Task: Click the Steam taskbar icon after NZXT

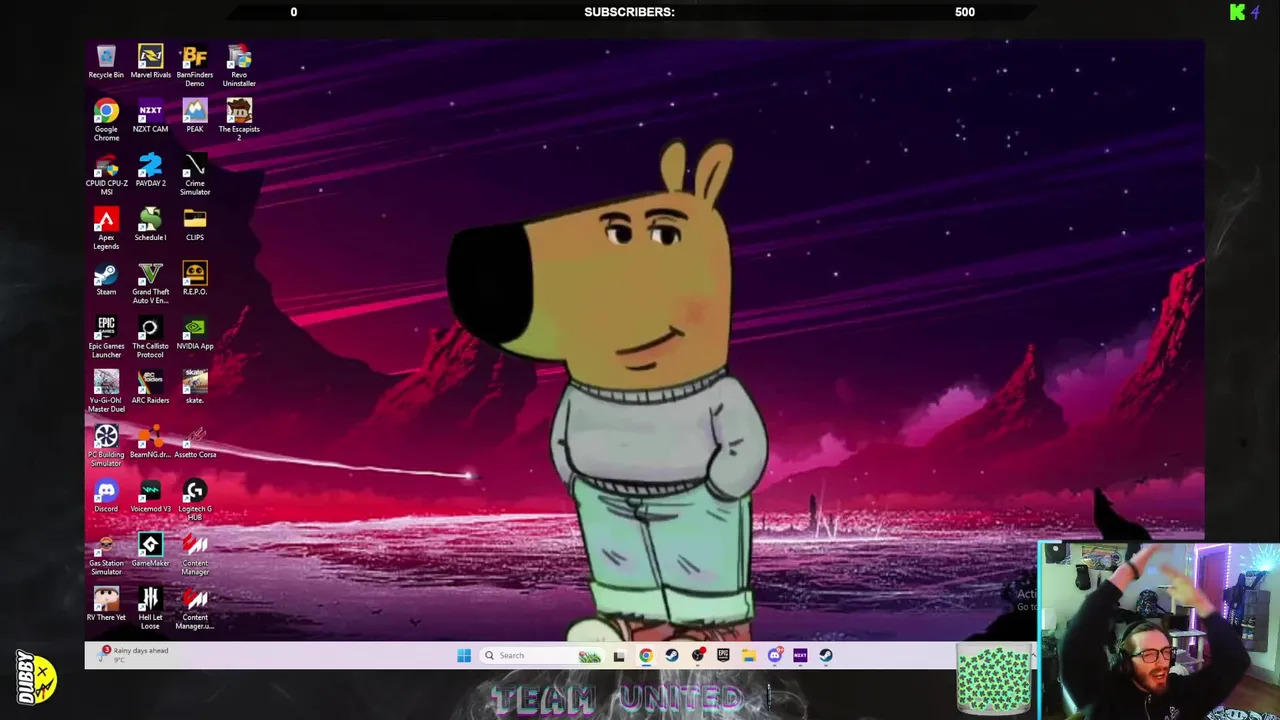Action: pyautogui.click(x=826, y=656)
